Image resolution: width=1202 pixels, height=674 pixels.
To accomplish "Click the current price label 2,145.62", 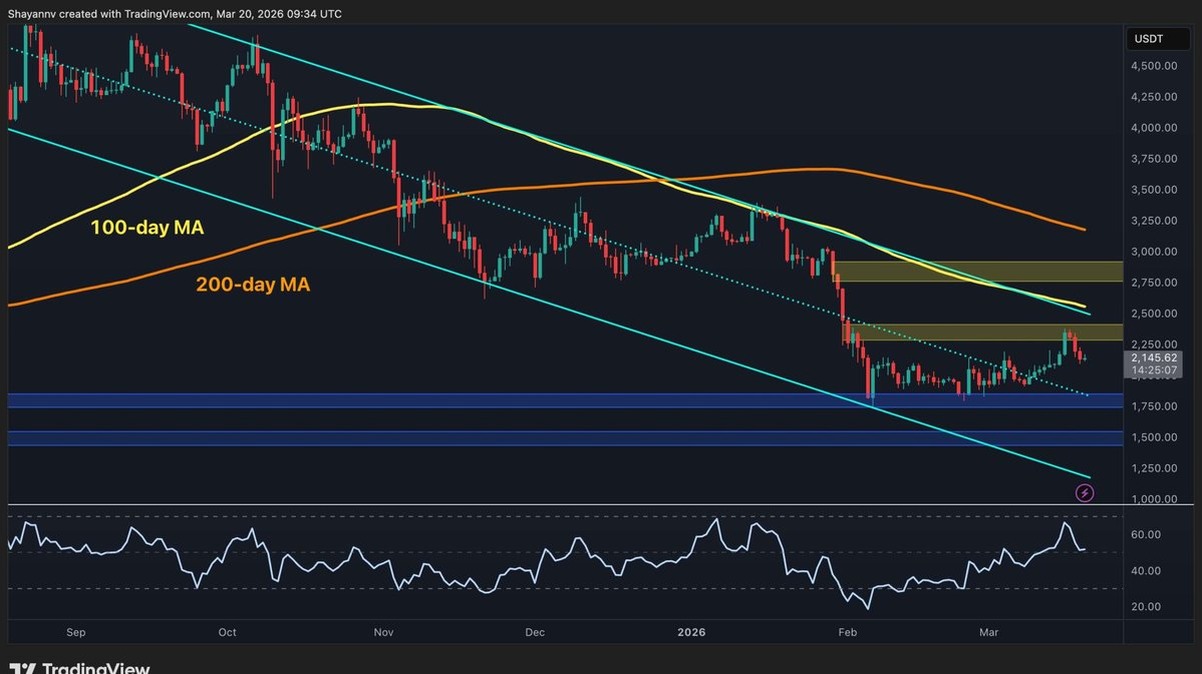I will [1154, 358].
